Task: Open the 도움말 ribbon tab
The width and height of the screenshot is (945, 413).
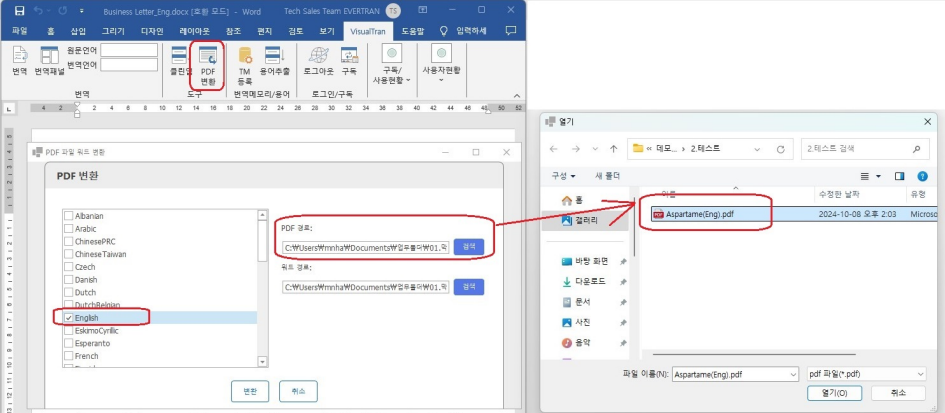Action: click(413, 31)
